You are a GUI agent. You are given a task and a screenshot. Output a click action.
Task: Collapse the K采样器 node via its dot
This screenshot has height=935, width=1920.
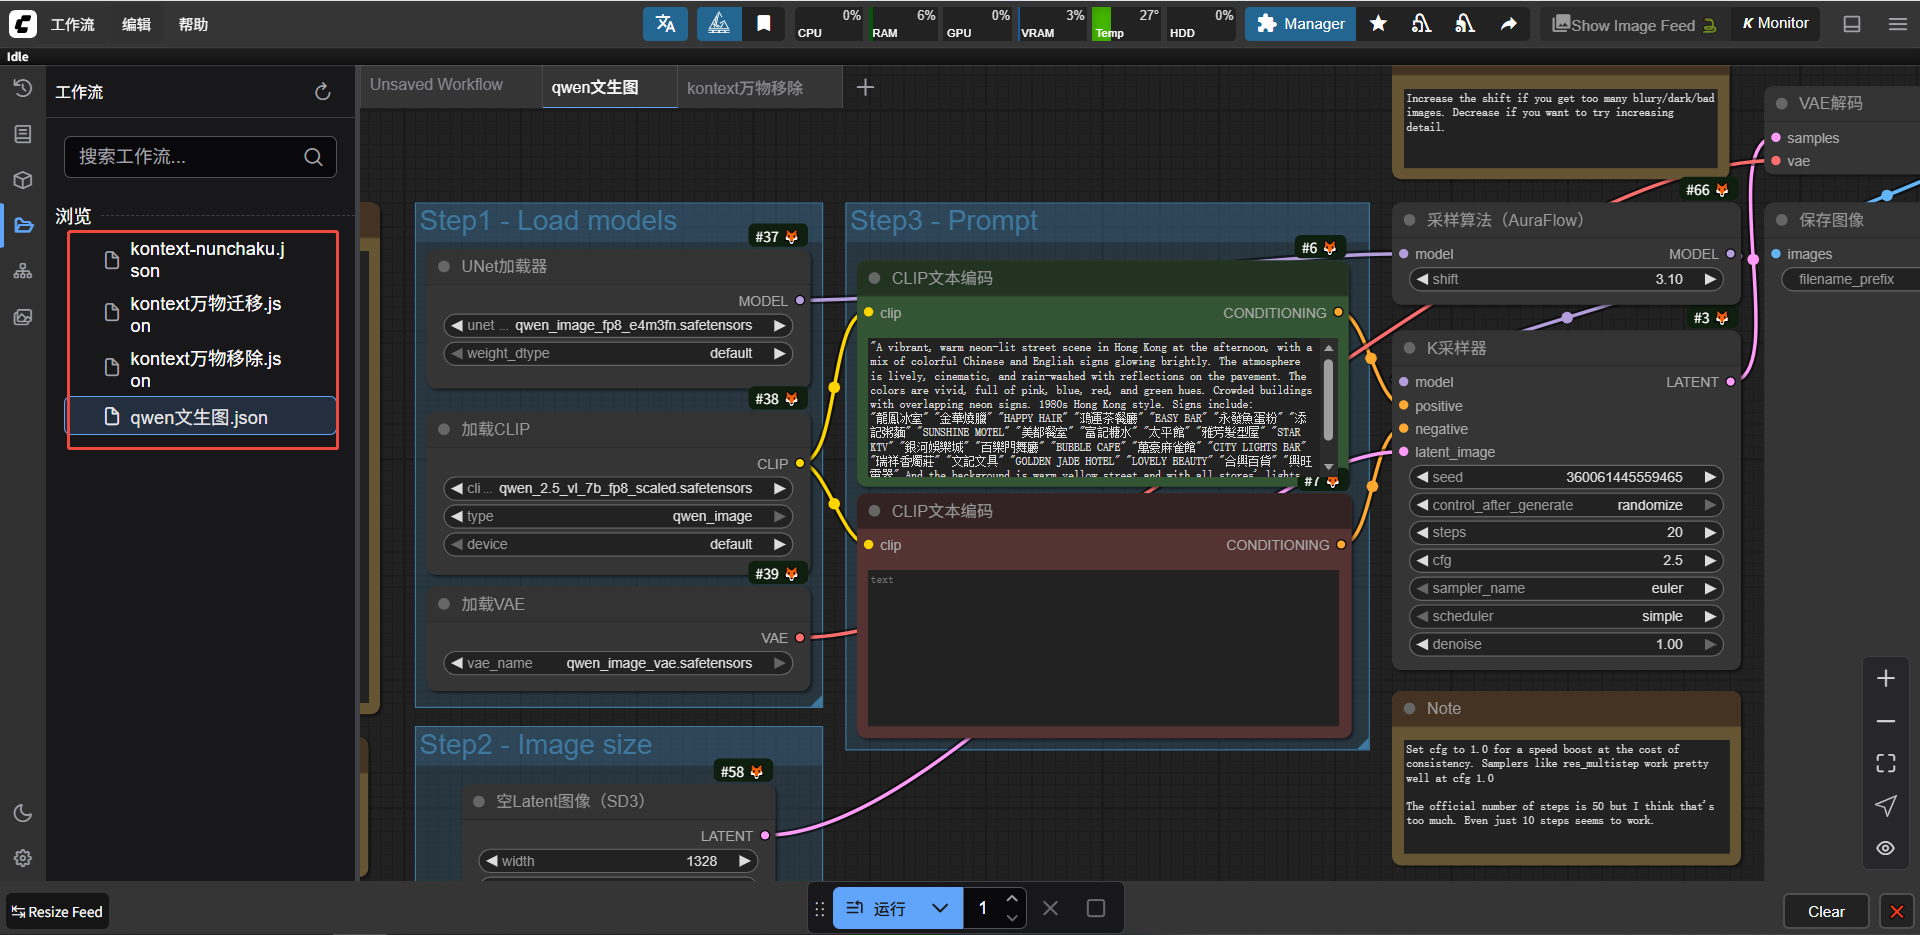point(1410,348)
